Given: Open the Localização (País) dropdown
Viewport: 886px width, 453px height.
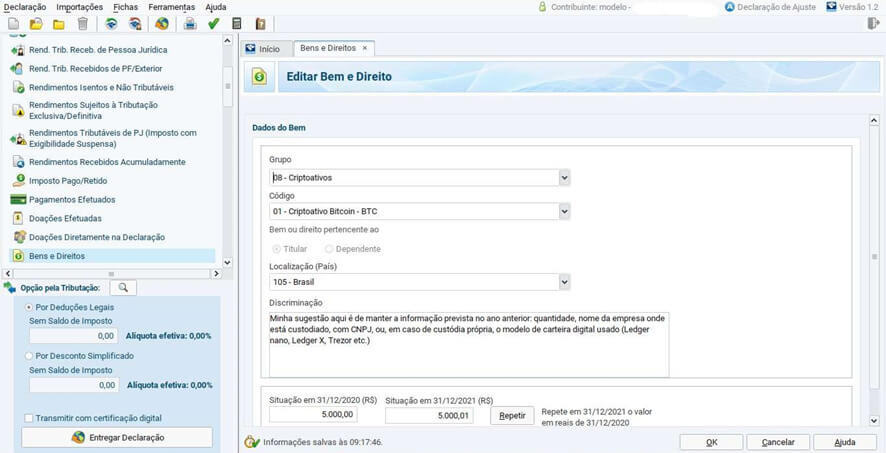Looking at the screenshot, I should point(564,282).
